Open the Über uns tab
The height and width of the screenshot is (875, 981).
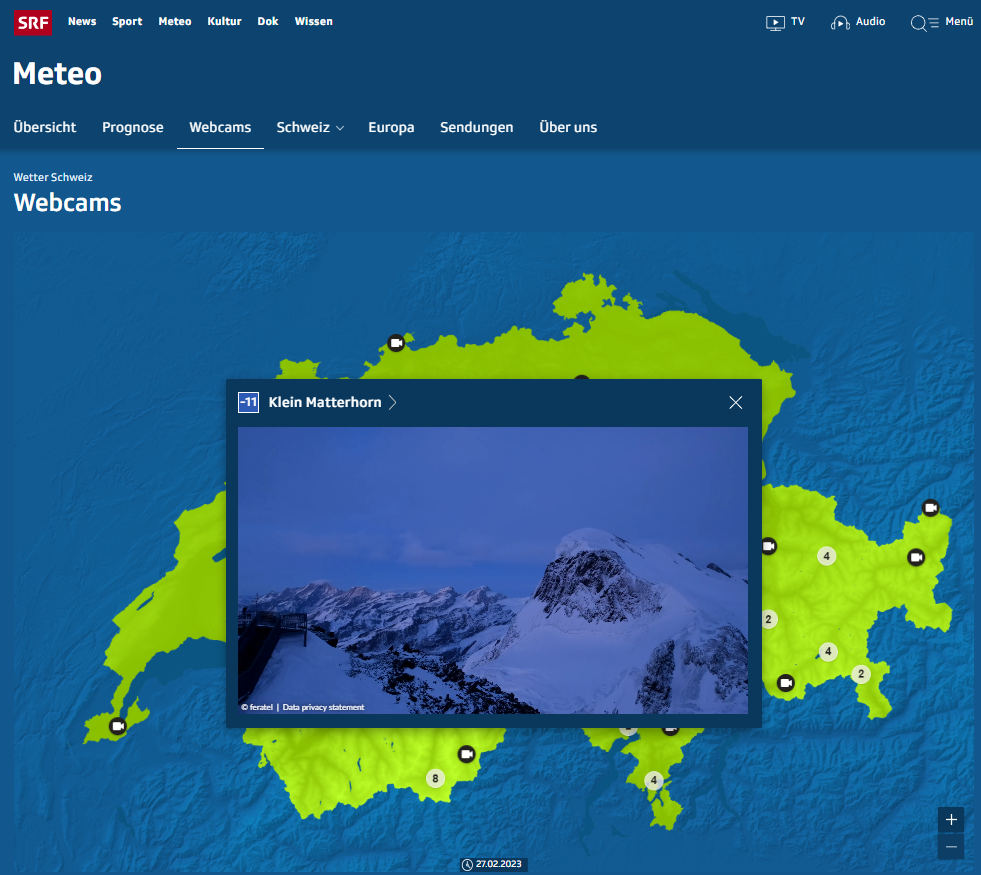coord(568,127)
